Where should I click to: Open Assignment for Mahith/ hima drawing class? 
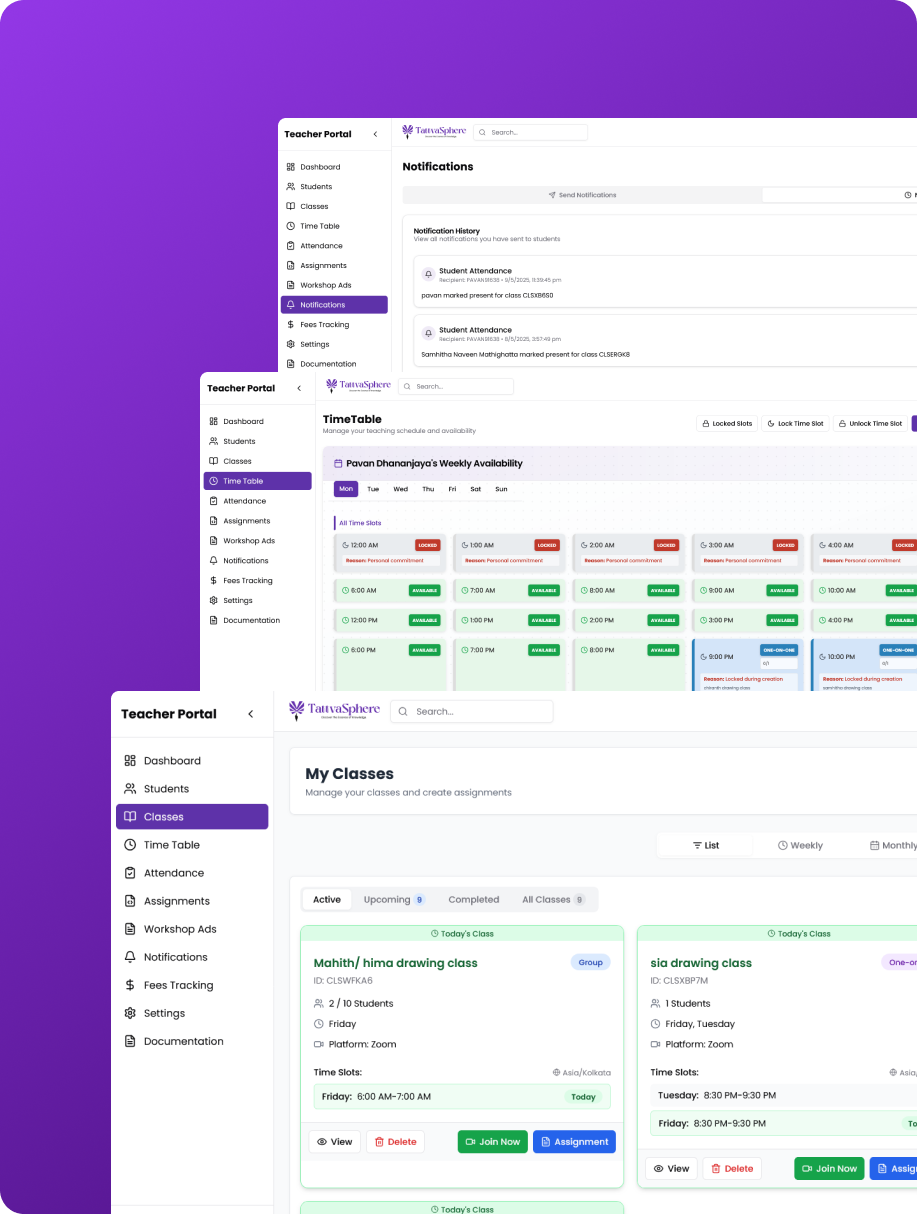tap(574, 1142)
